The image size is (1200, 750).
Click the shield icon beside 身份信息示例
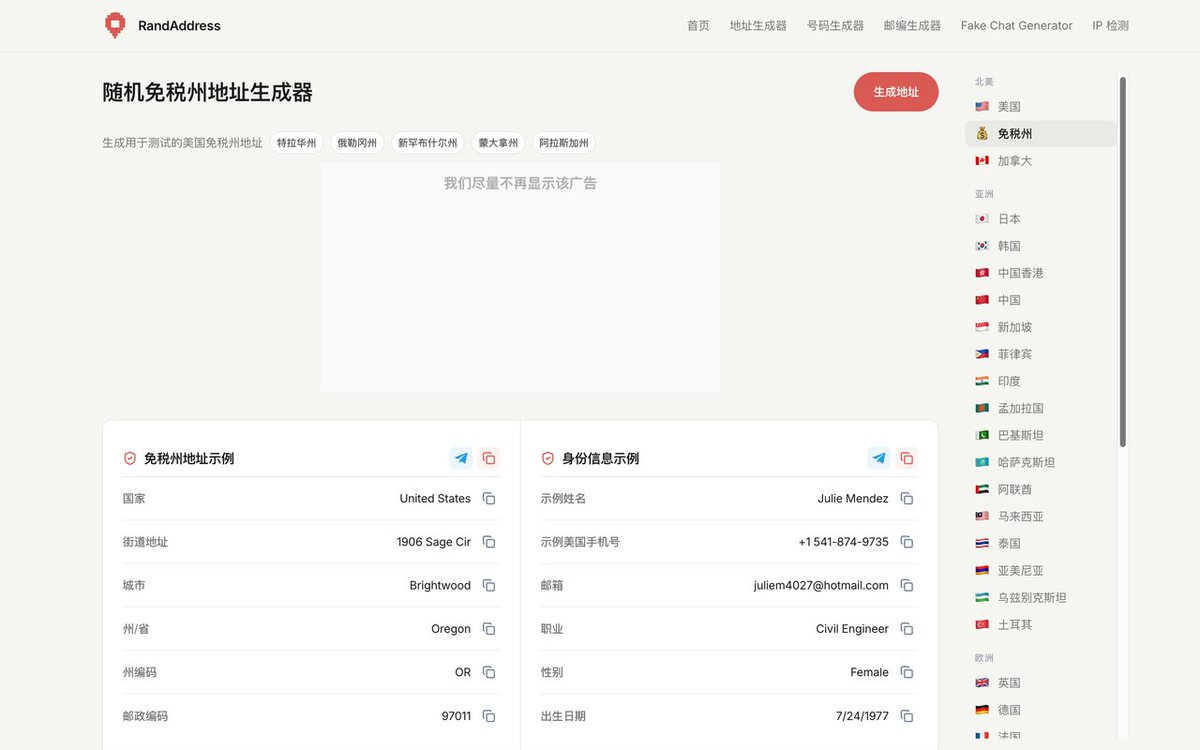547,458
